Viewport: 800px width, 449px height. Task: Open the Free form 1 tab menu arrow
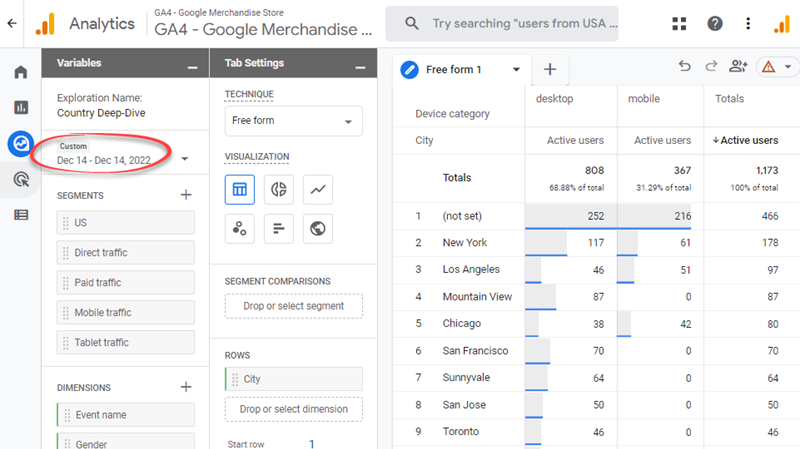[516, 69]
